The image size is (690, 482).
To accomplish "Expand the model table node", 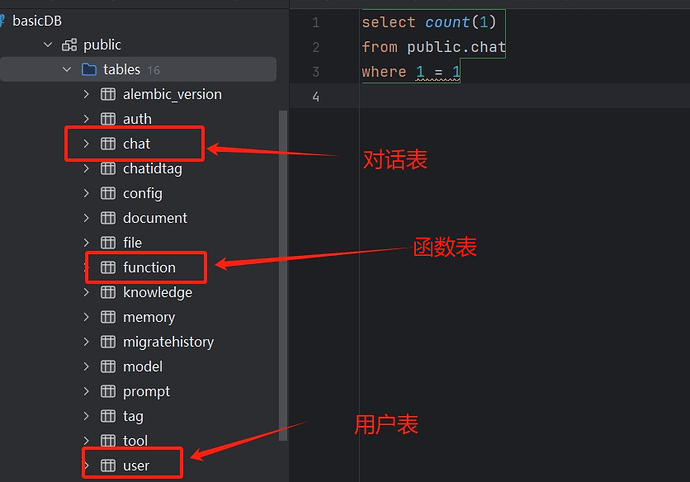I will (86, 366).
